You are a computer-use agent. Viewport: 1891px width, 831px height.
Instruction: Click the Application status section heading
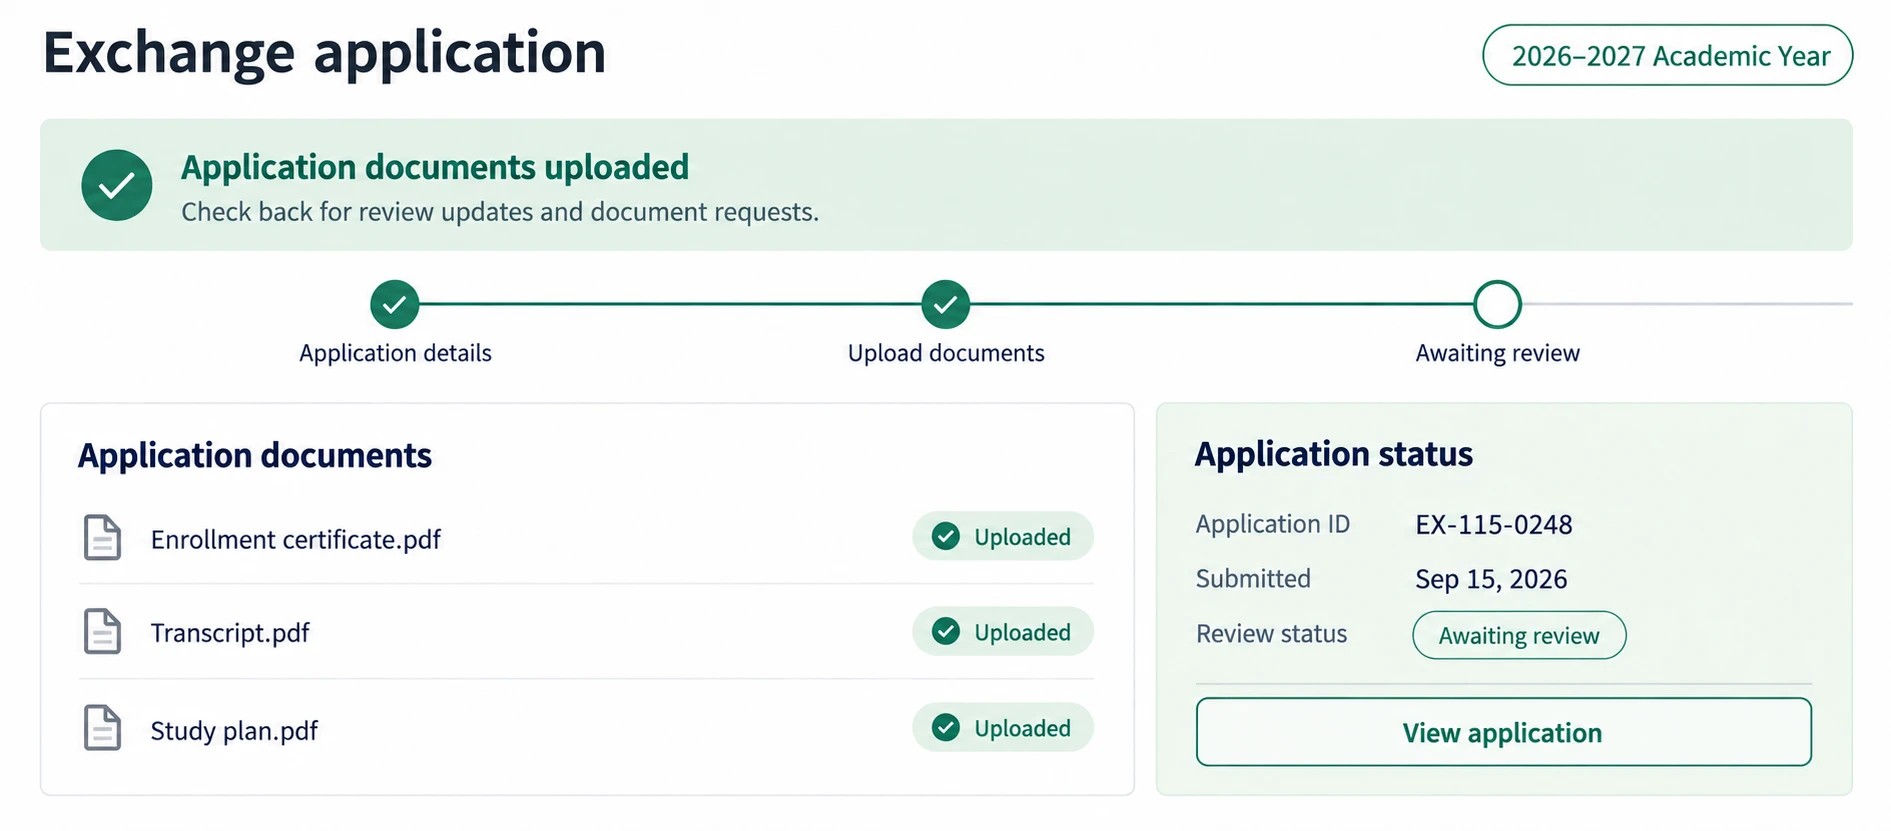click(1334, 455)
